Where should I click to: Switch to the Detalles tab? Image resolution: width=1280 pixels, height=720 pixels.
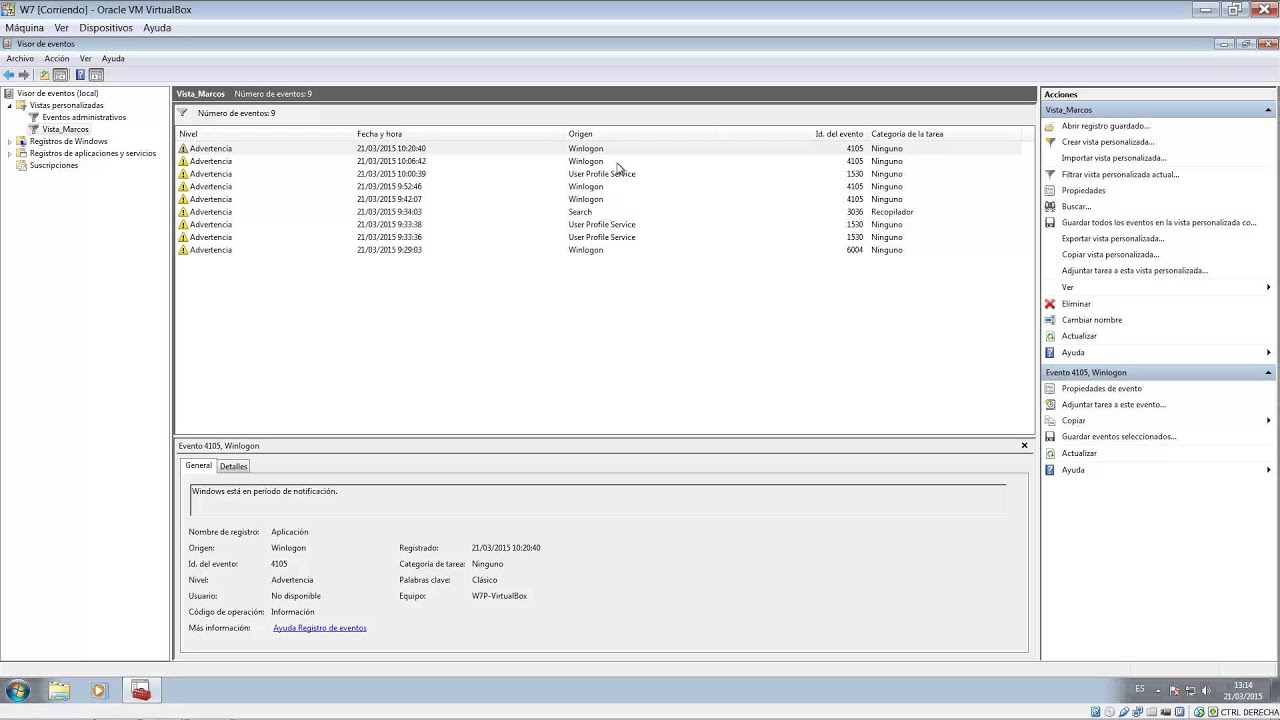pyautogui.click(x=234, y=466)
